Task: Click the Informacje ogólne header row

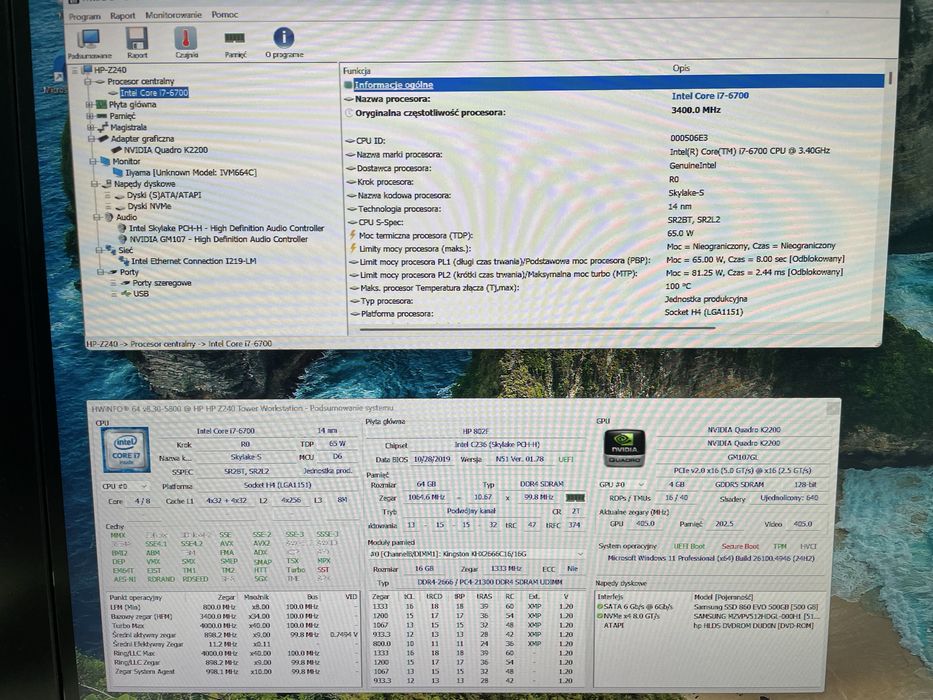Action: point(613,83)
